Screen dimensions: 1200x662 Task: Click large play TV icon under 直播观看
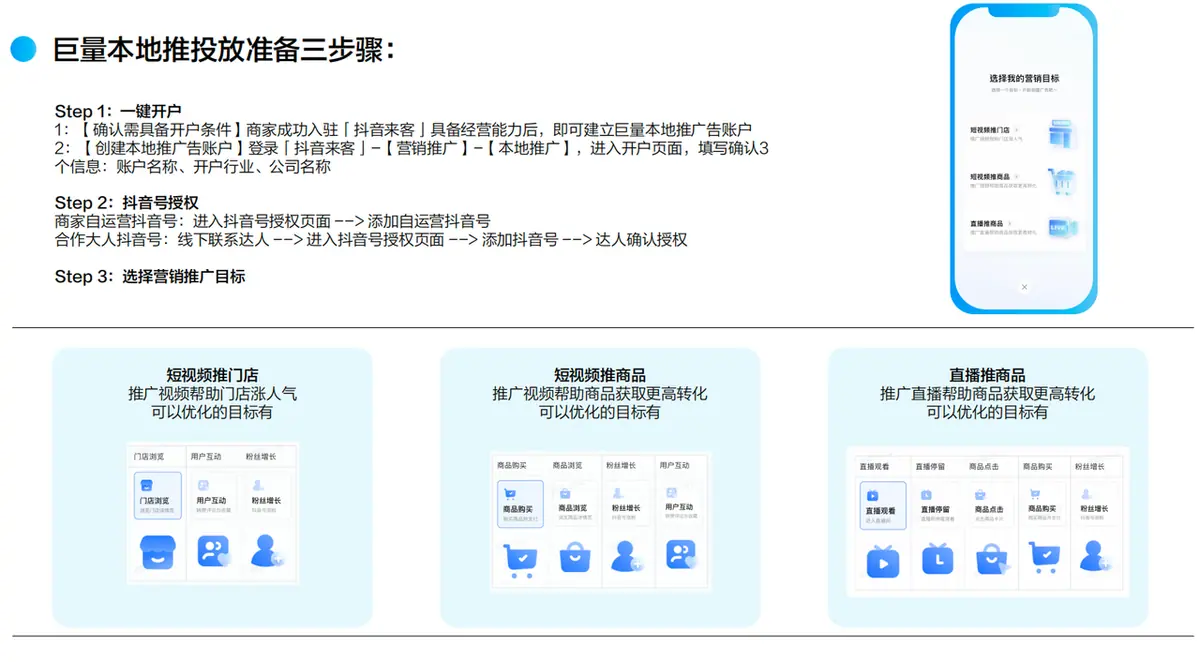pos(883,561)
